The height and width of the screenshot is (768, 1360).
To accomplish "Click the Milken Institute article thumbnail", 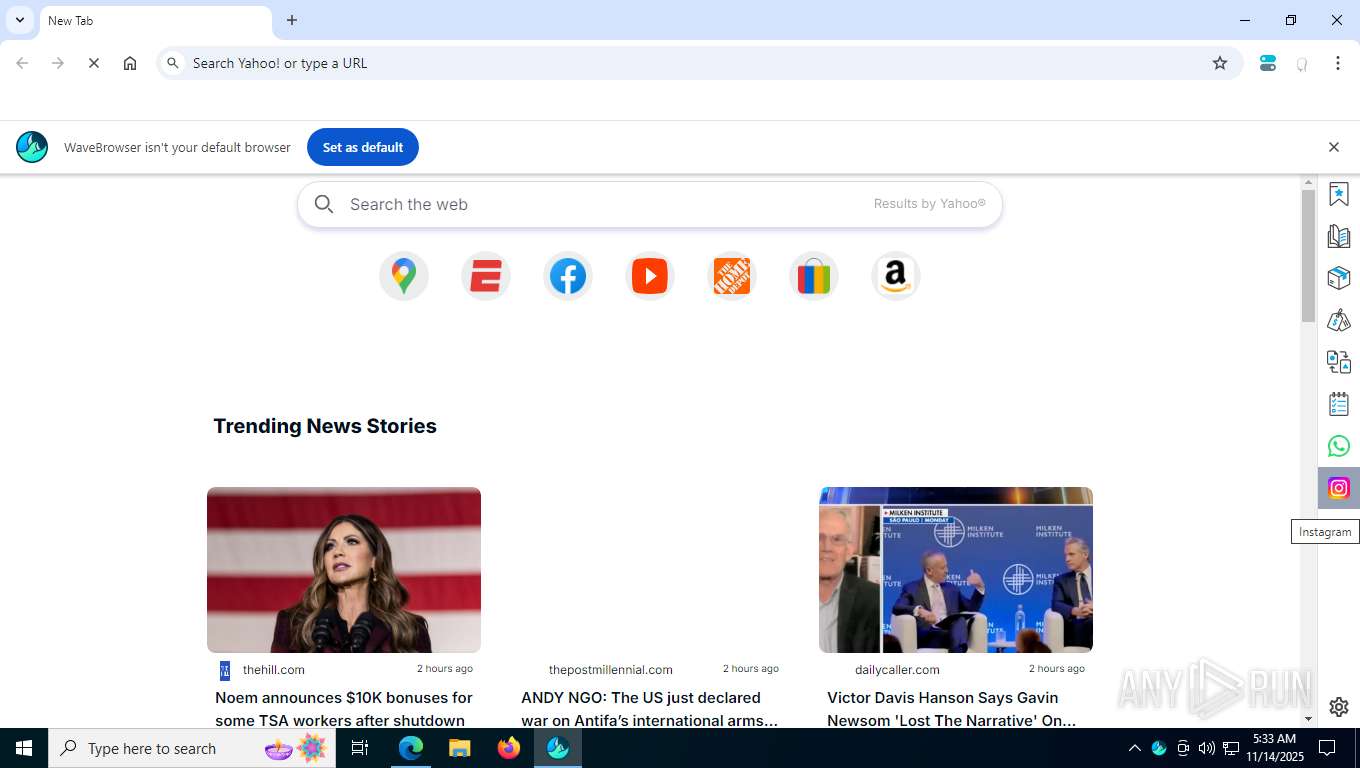I will [x=956, y=570].
